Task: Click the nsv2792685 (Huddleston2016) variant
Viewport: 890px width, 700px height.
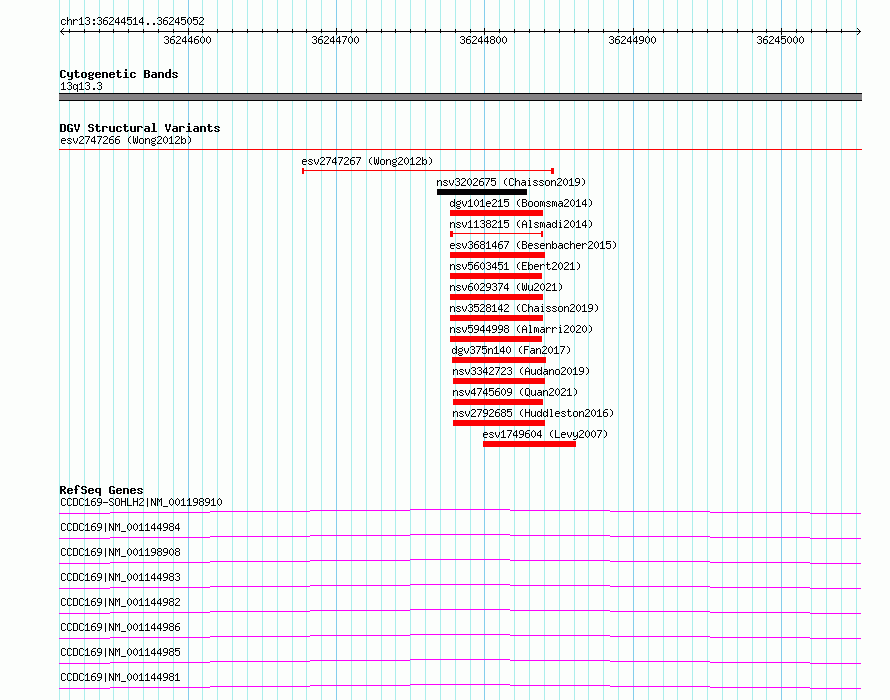Action: pyautogui.click(x=533, y=413)
